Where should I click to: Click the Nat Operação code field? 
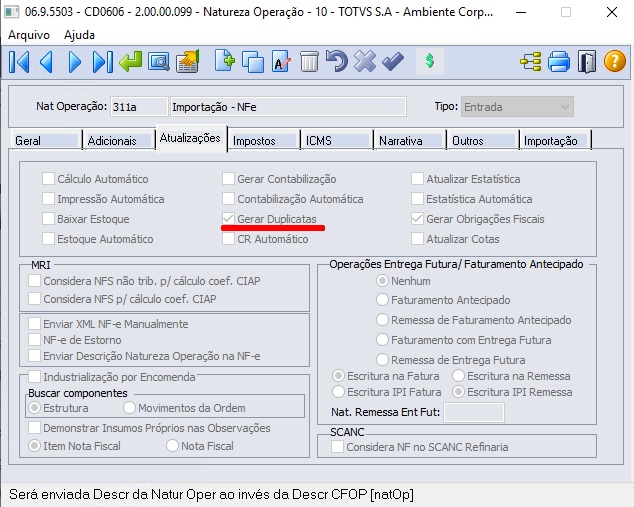(139, 107)
